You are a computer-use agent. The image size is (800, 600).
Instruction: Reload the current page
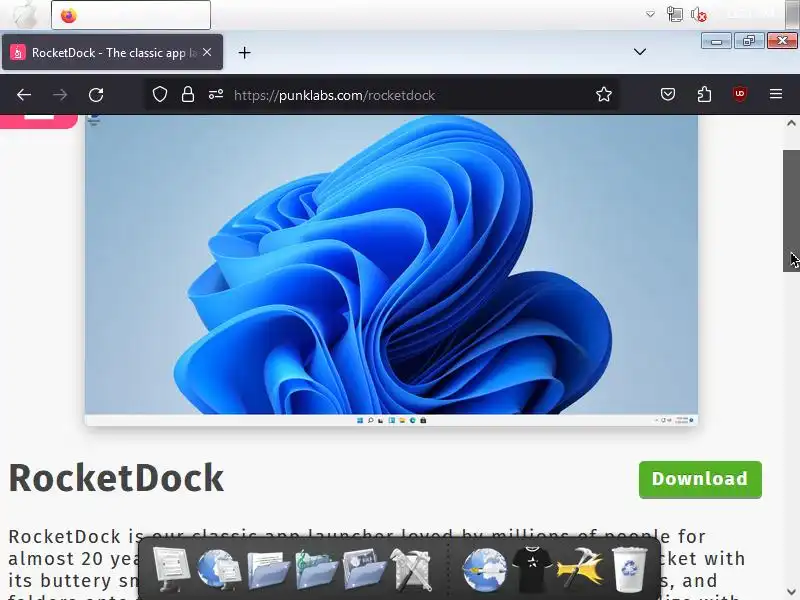coord(96,94)
